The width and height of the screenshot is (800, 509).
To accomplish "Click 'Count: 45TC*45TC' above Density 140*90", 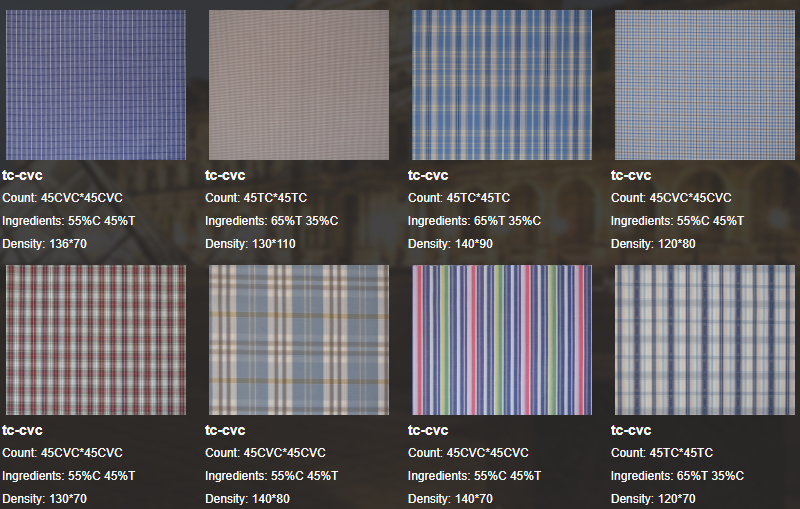I will 459,198.
